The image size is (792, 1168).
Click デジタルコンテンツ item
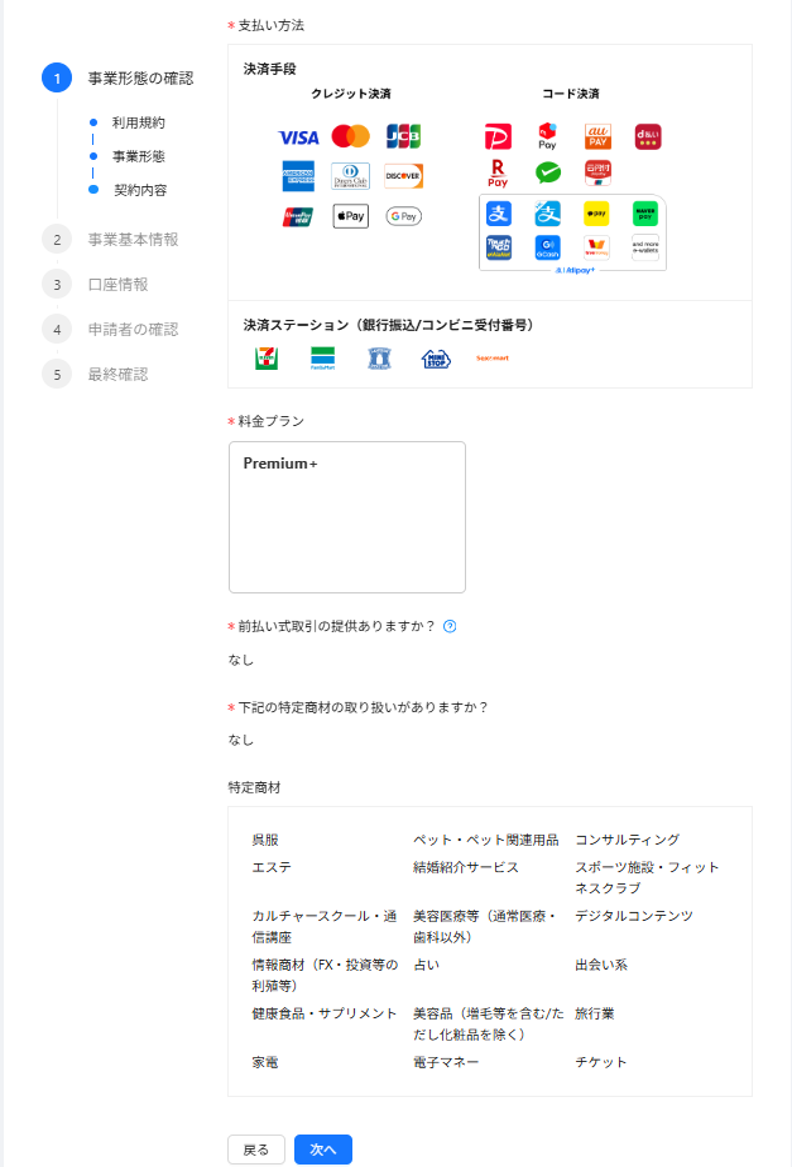point(634,916)
